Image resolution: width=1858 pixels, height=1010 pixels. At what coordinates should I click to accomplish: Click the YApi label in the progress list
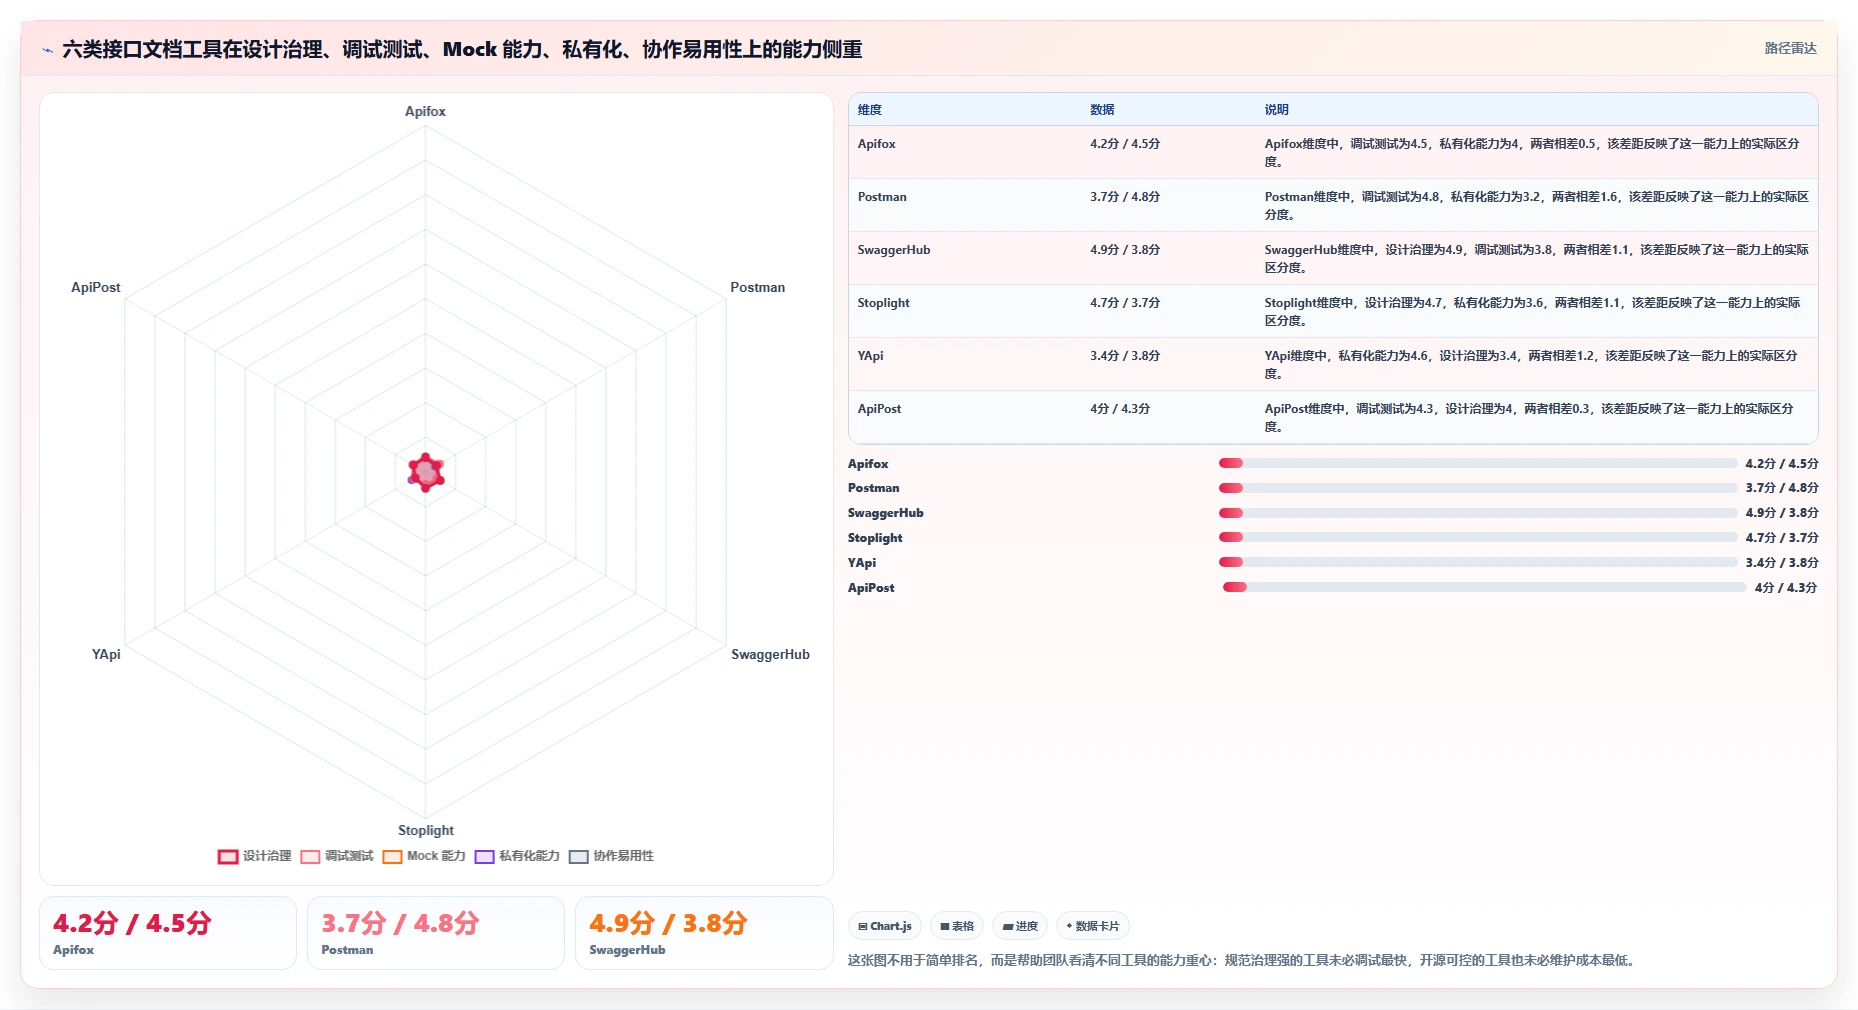click(862, 563)
